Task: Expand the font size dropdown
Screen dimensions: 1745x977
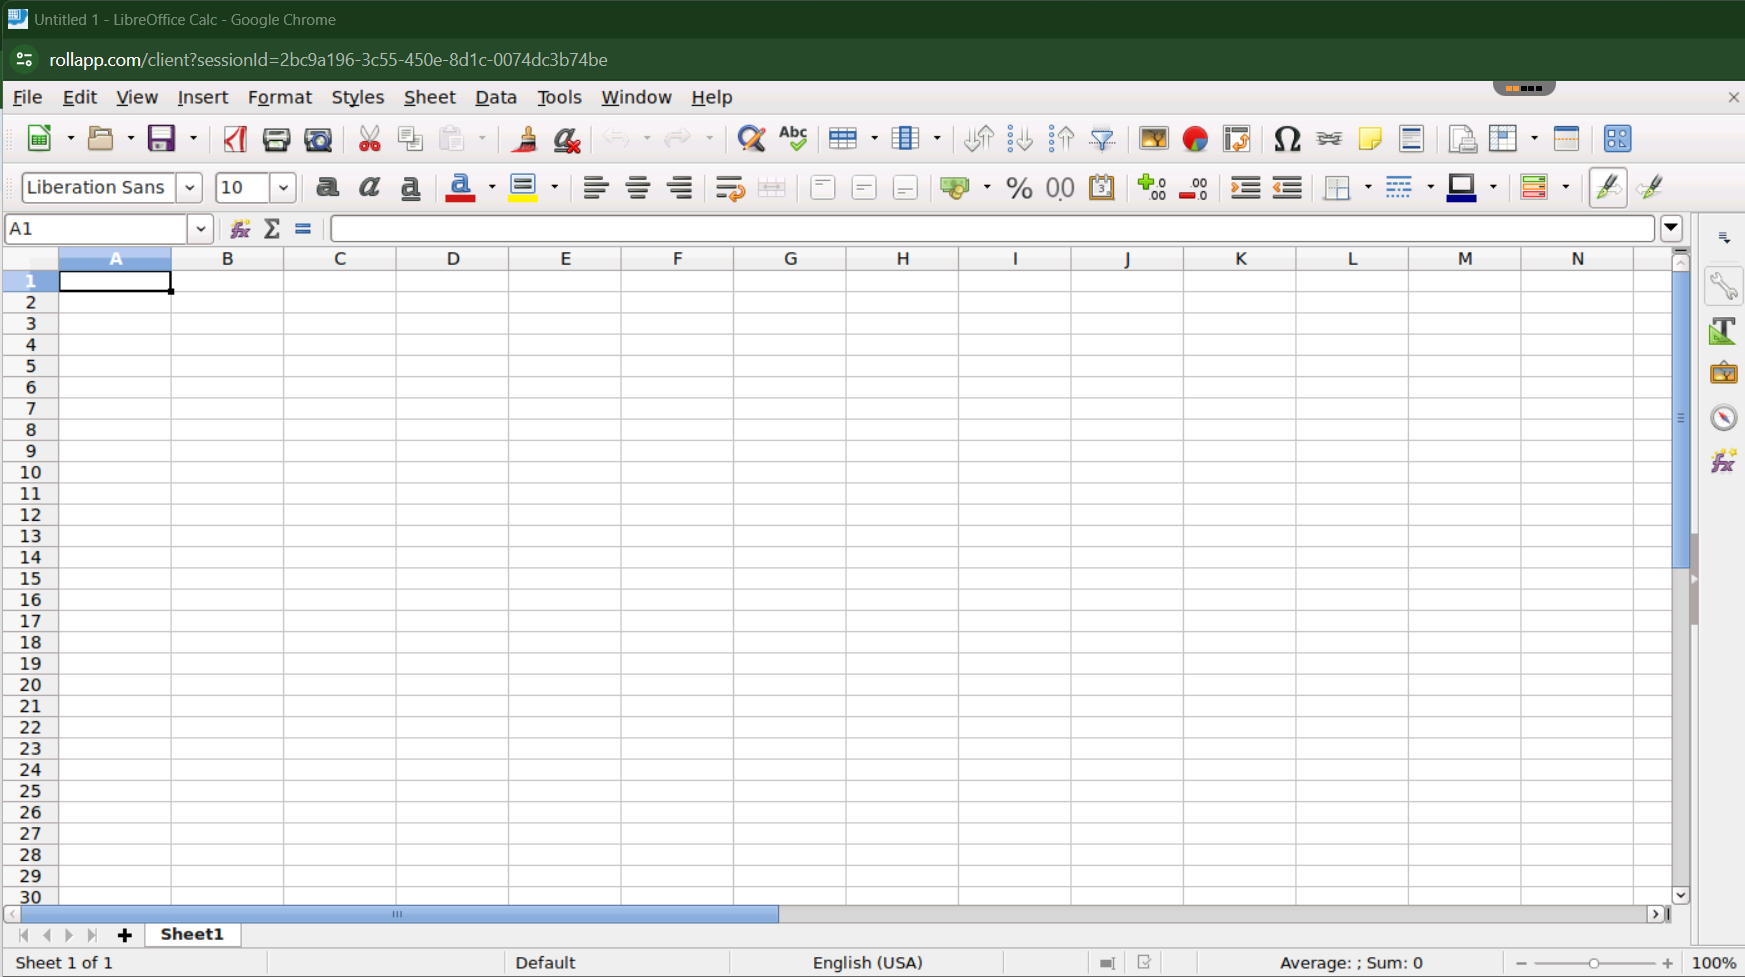Action: (x=282, y=188)
